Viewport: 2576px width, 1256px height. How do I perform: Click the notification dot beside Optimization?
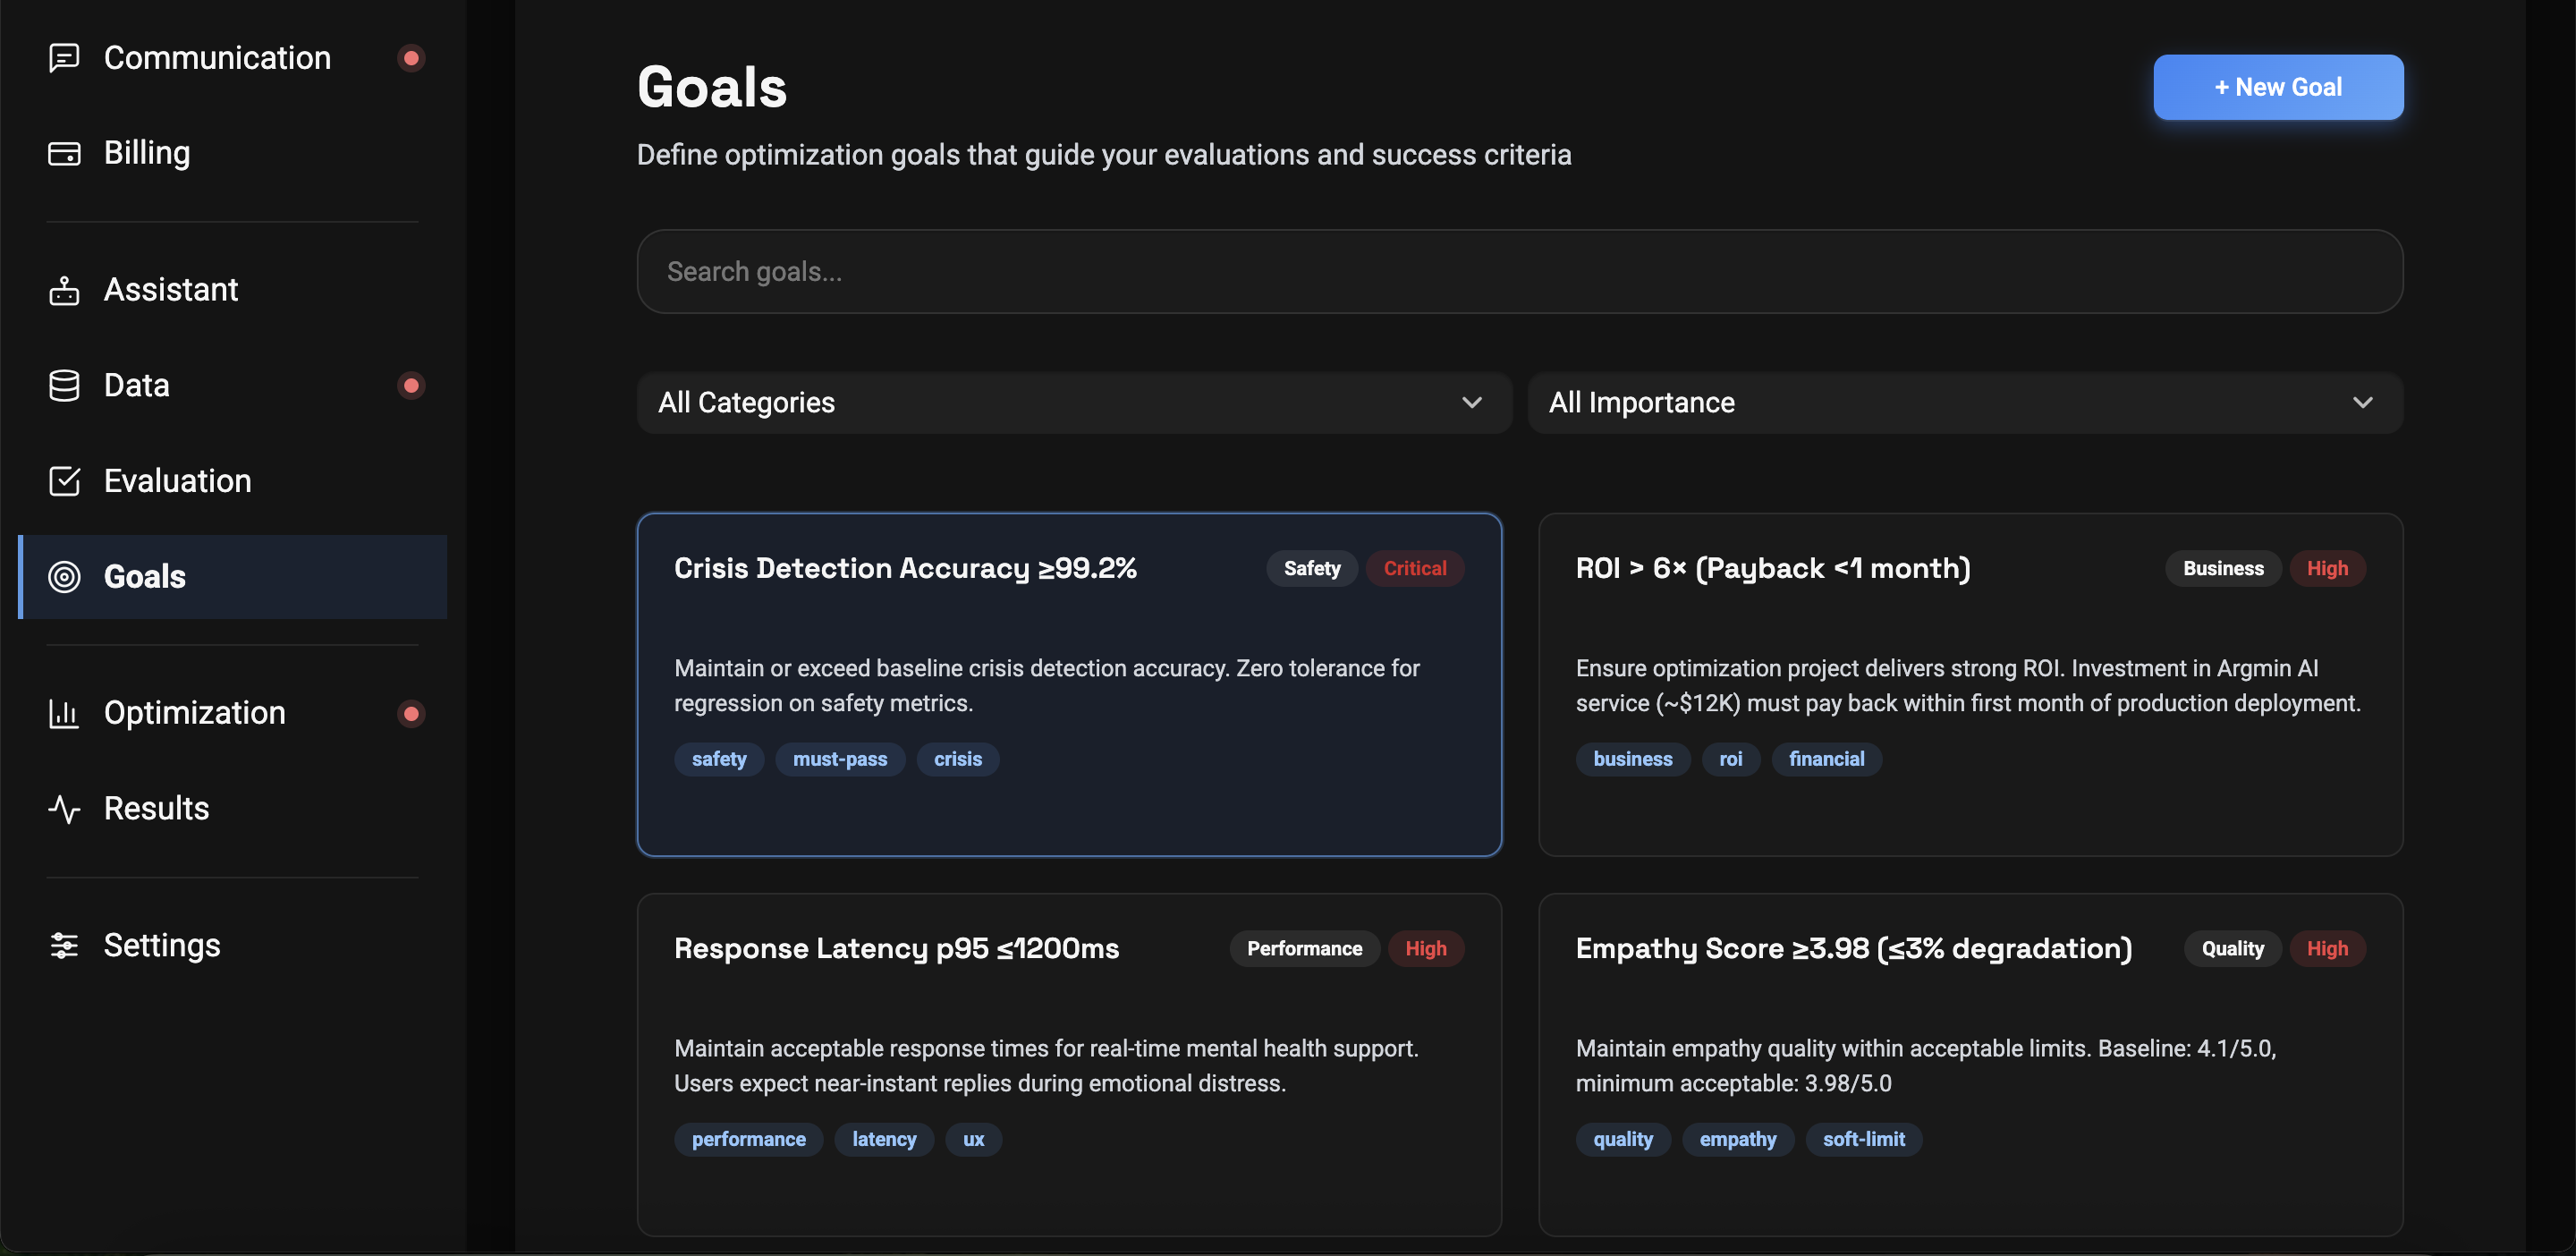point(411,713)
